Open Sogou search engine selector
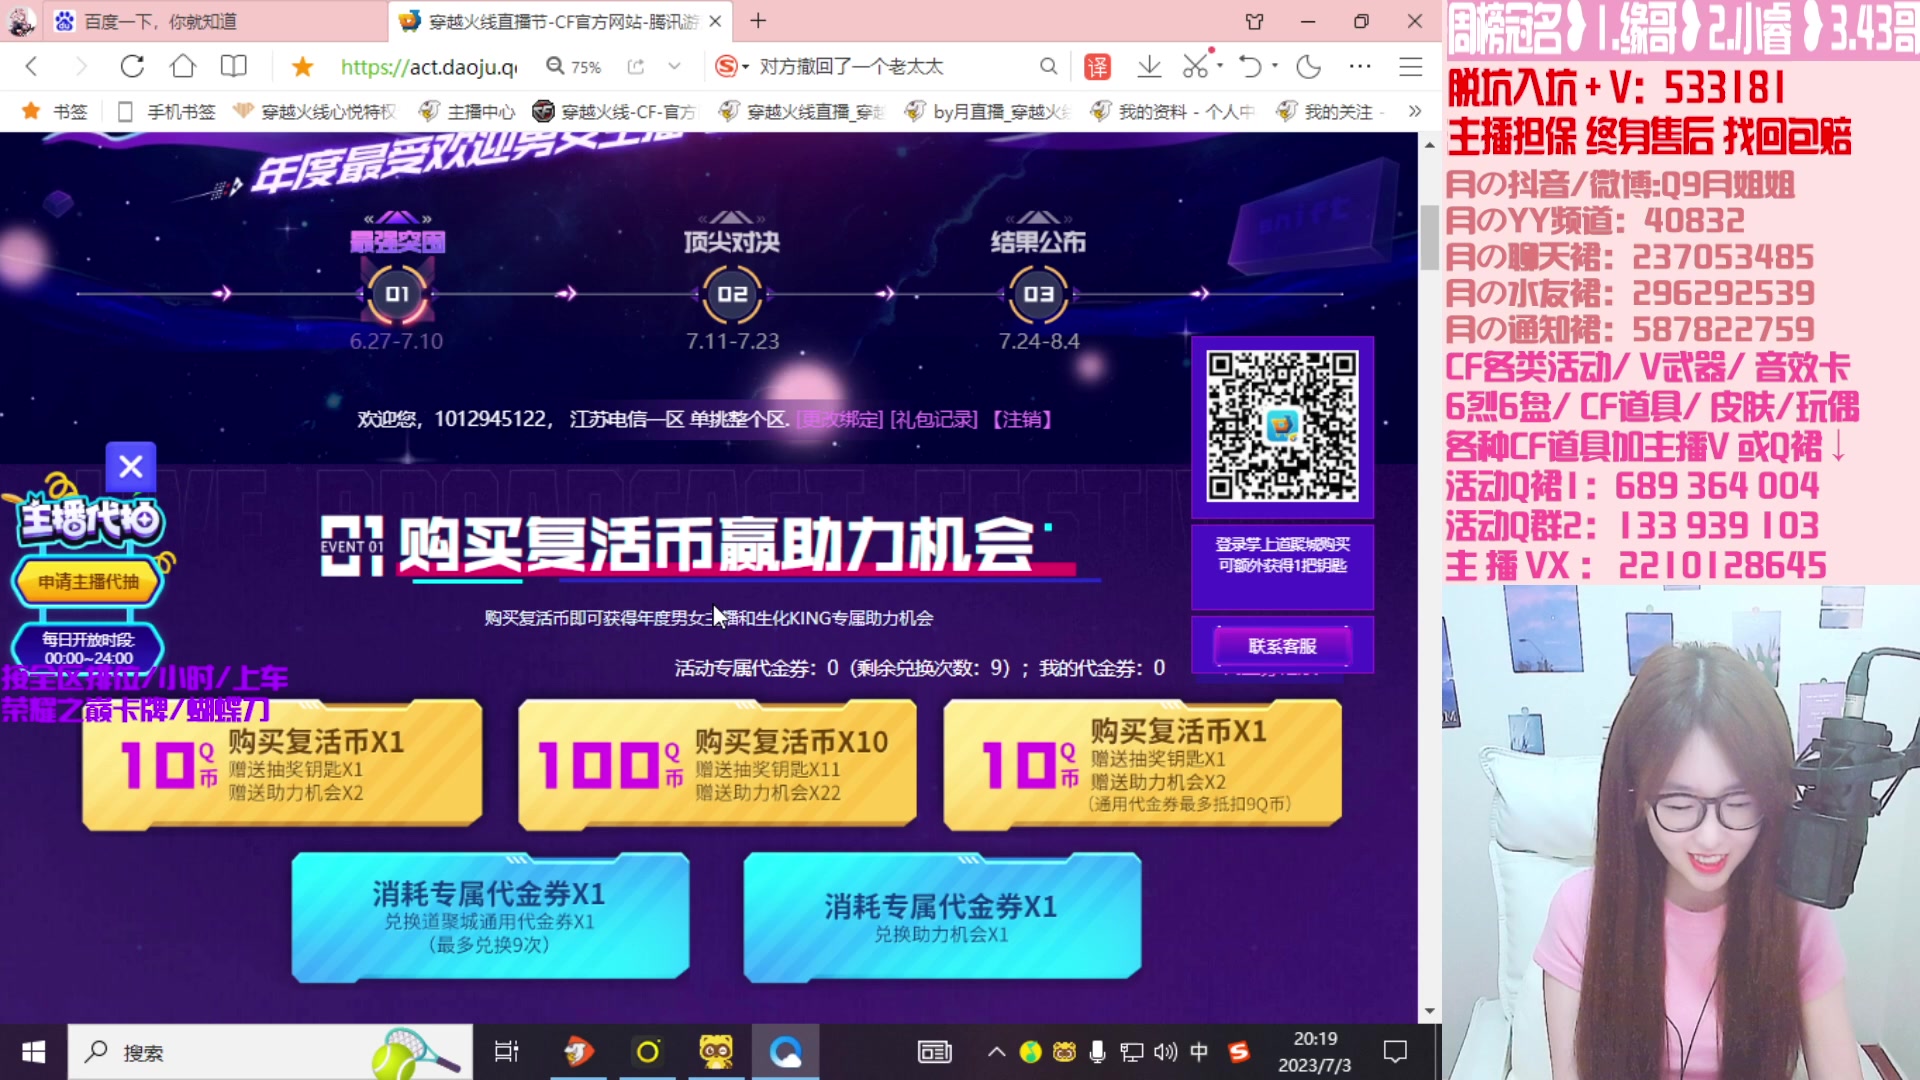Screen dimensions: 1920x1080 pos(732,67)
